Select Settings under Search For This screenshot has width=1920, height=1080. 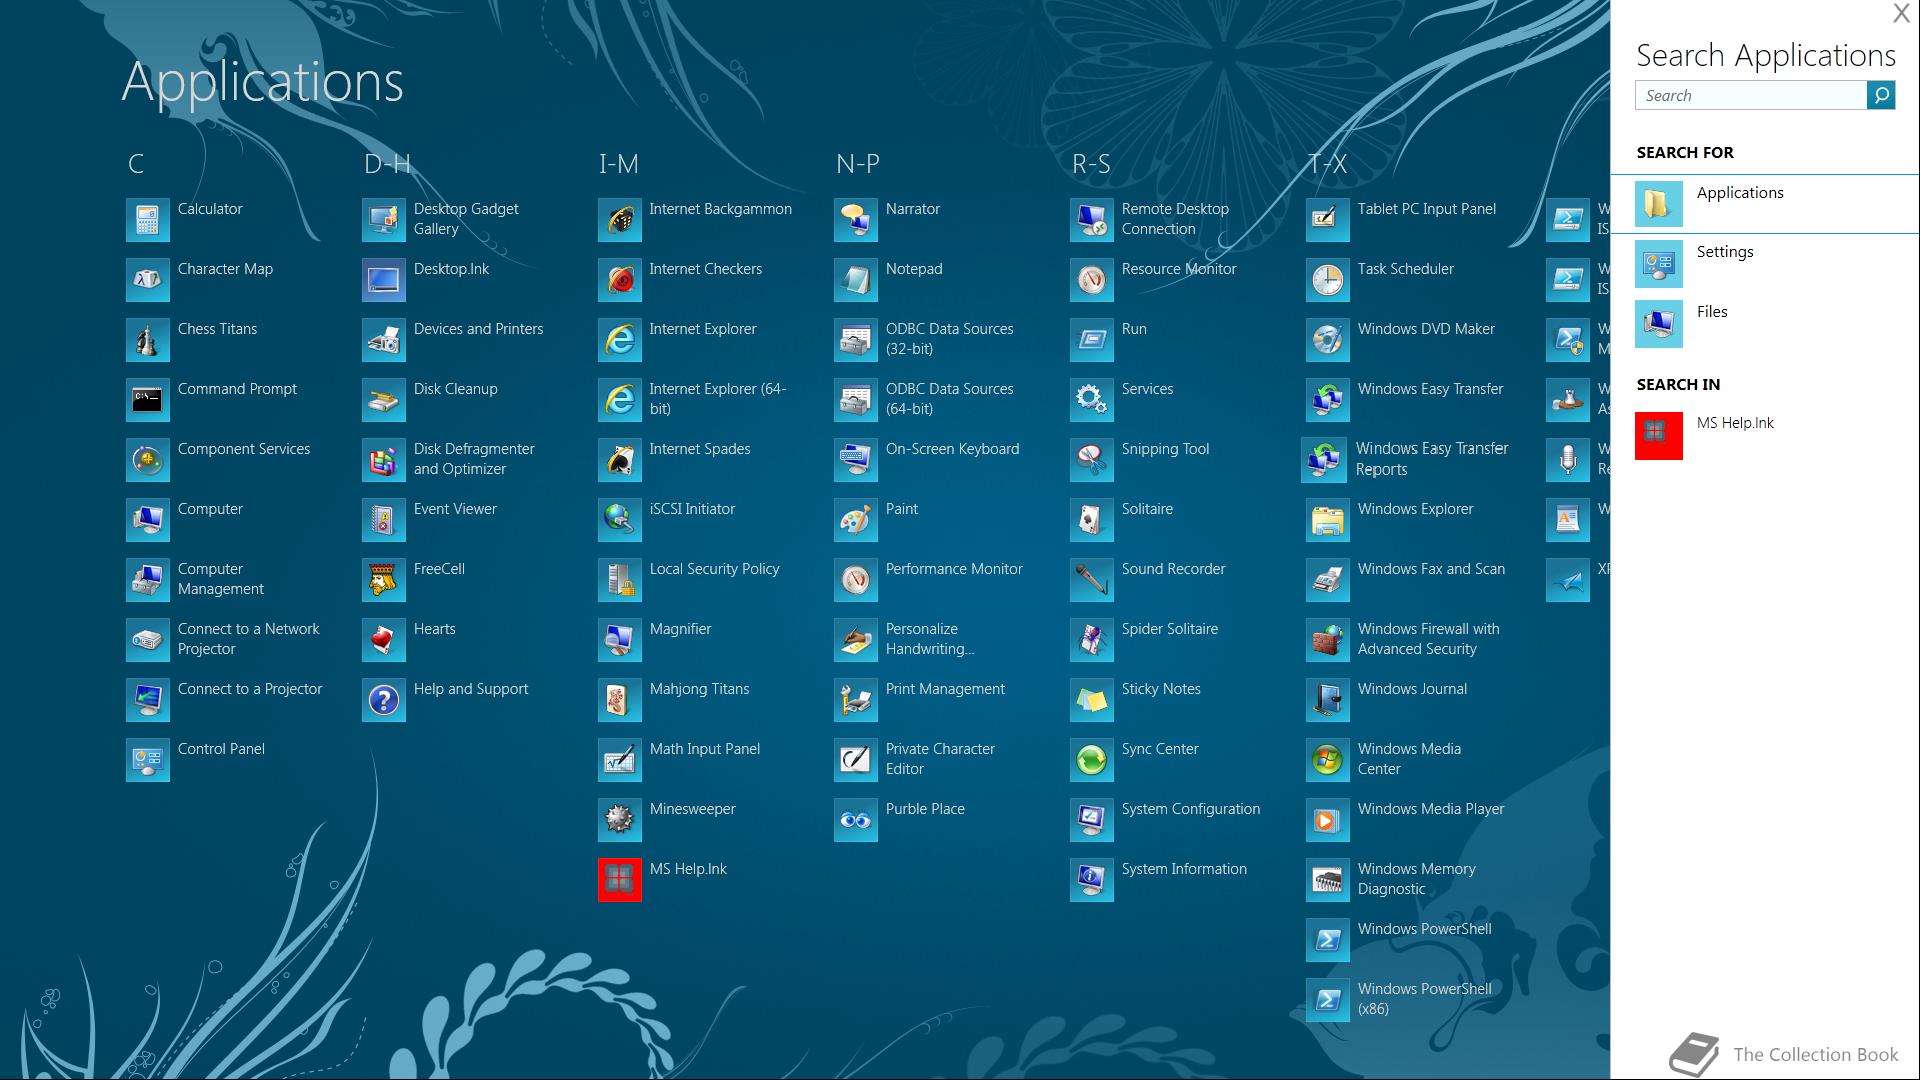1765,264
